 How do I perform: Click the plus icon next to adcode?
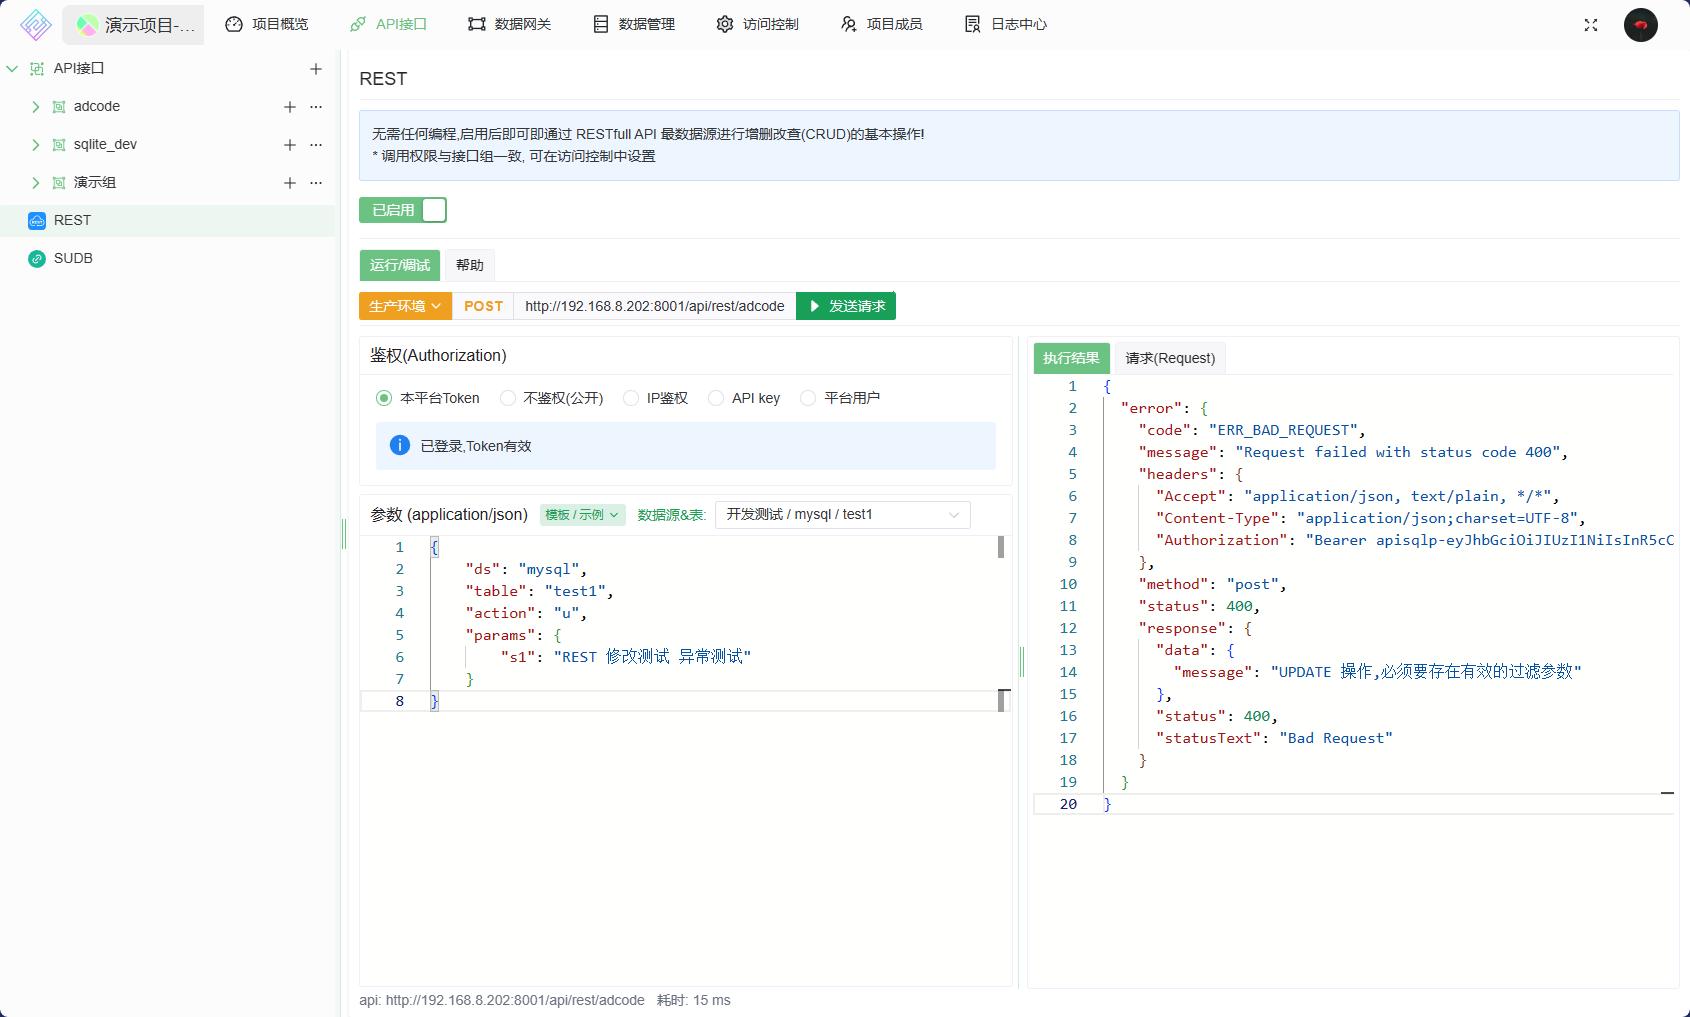[x=290, y=107]
